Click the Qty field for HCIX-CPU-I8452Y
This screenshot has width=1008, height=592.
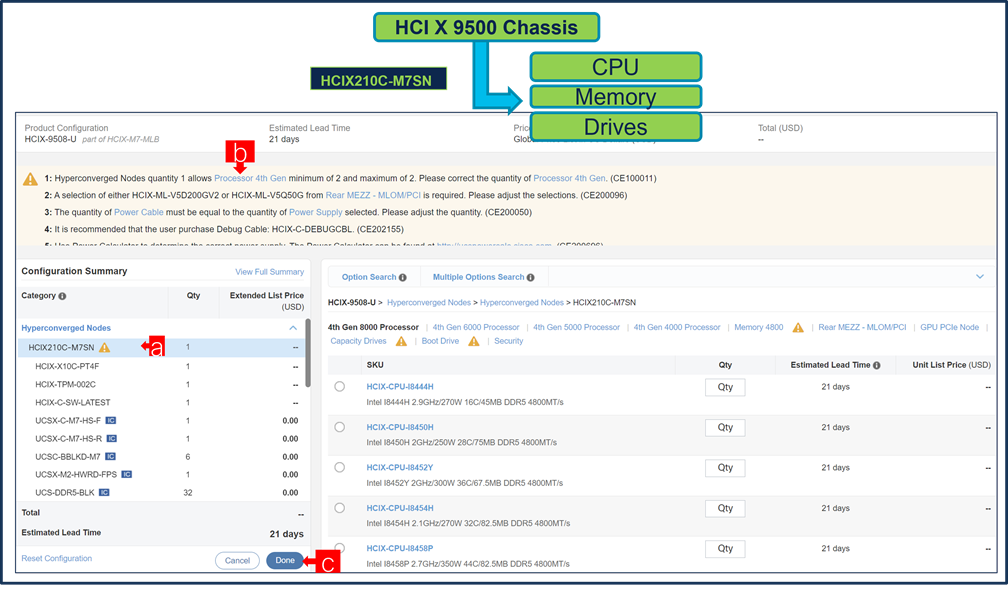click(x=725, y=469)
